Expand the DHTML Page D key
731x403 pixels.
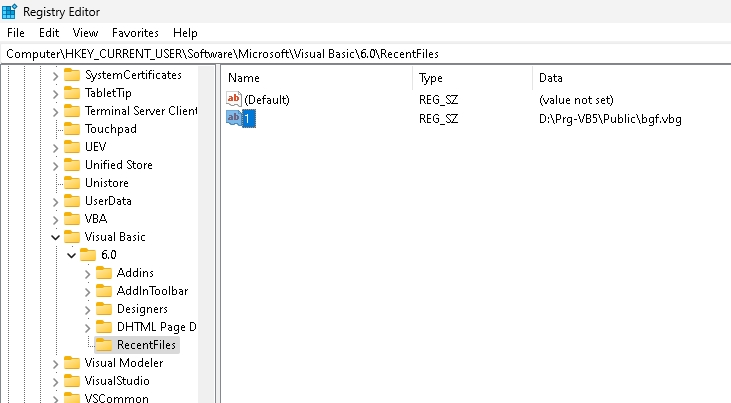[x=87, y=328]
